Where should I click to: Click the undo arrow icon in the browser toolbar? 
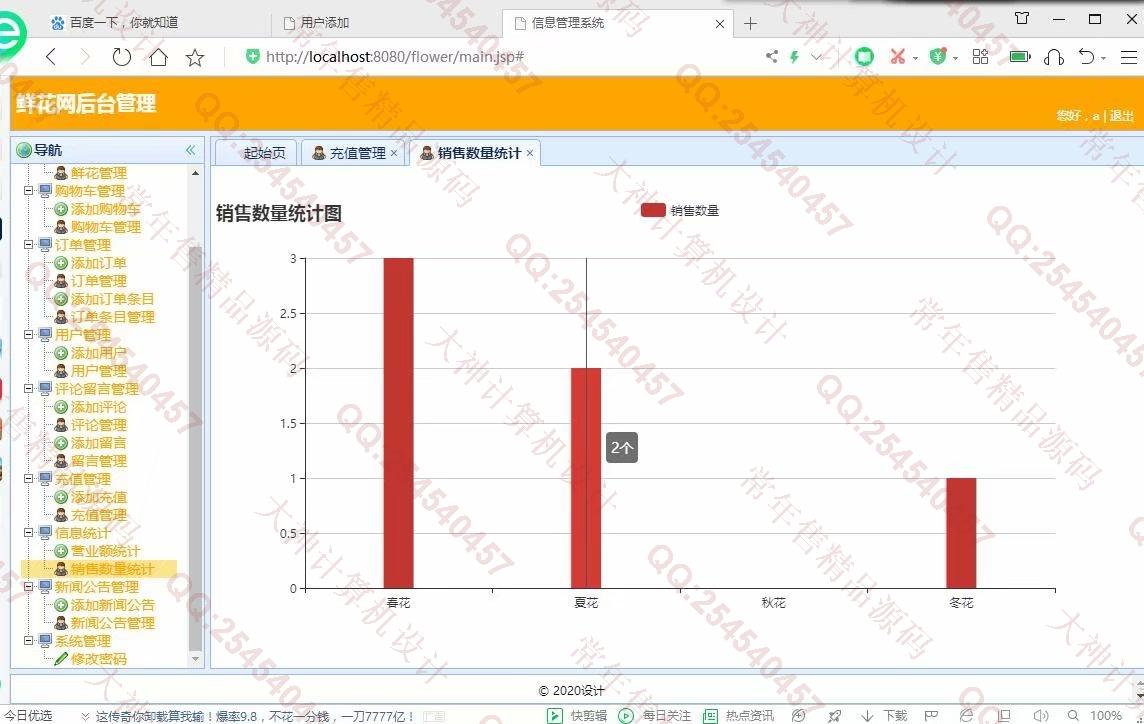tap(1086, 56)
